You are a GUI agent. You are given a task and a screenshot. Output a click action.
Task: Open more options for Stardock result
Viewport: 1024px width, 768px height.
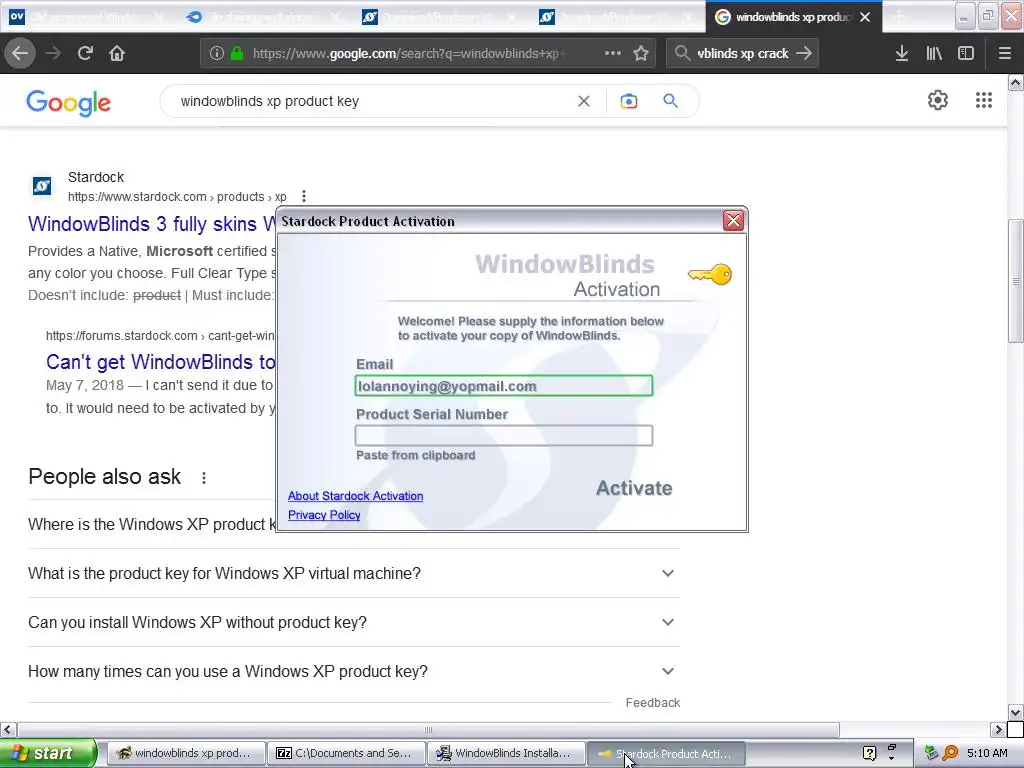coord(304,197)
